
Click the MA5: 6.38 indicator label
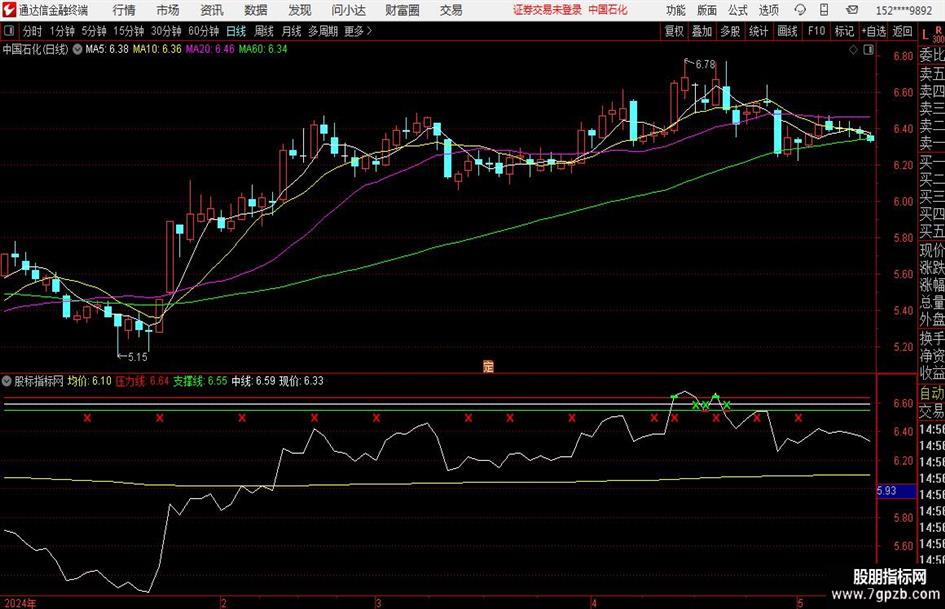point(107,49)
